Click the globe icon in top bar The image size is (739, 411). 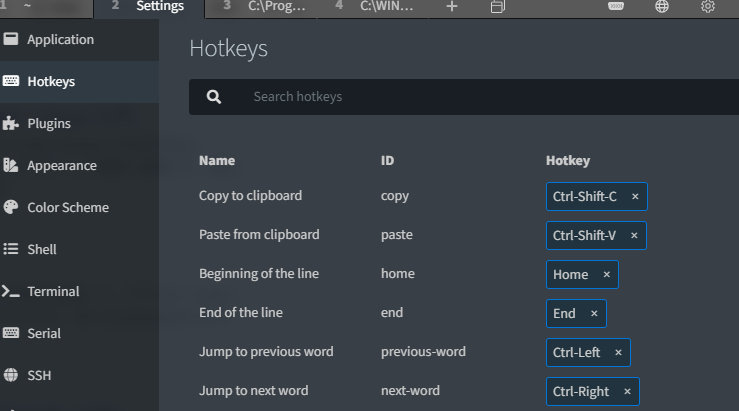[x=662, y=7]
